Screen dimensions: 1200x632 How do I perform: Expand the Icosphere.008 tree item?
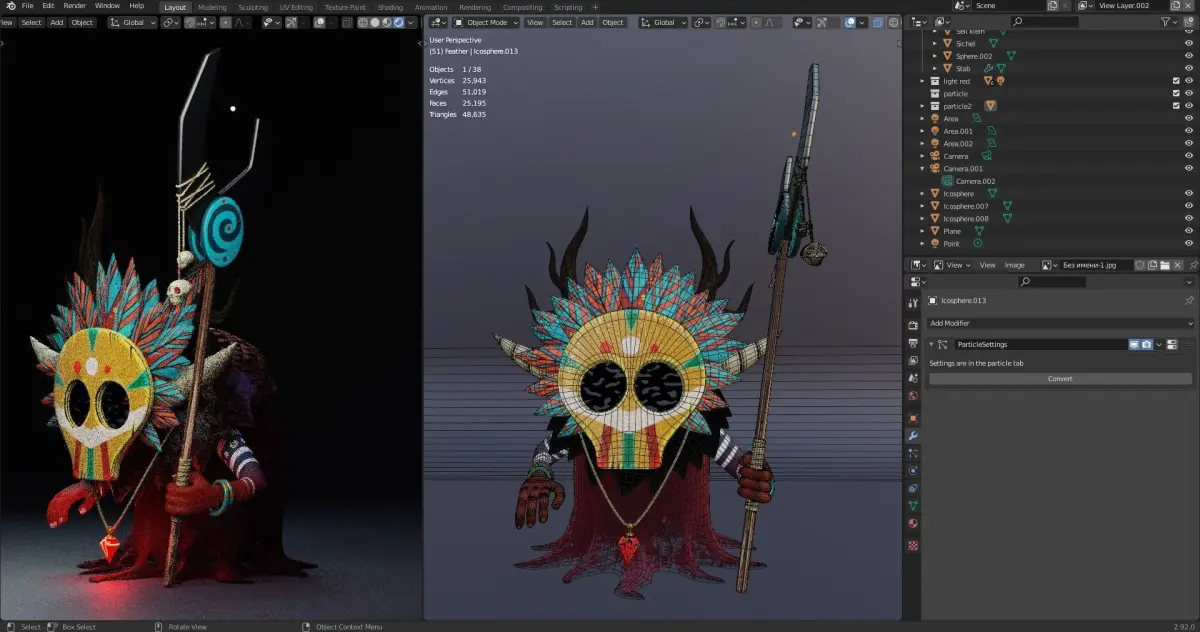point(923,219)
